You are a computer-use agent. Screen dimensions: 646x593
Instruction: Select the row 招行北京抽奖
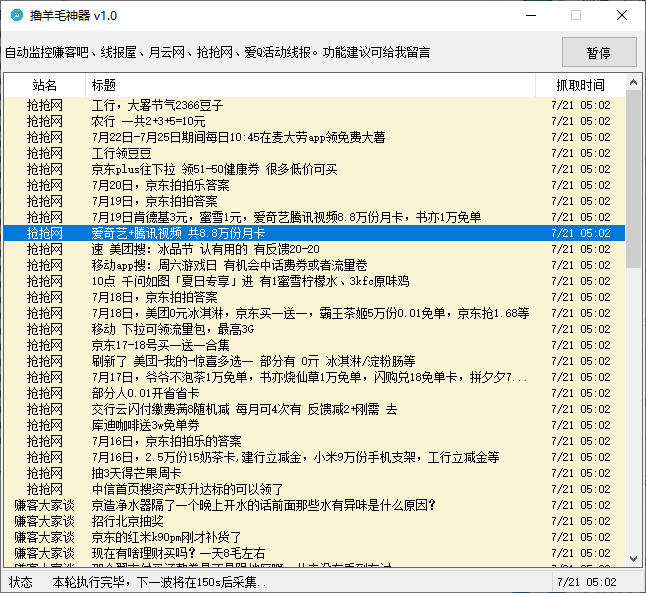coord(314,521)
